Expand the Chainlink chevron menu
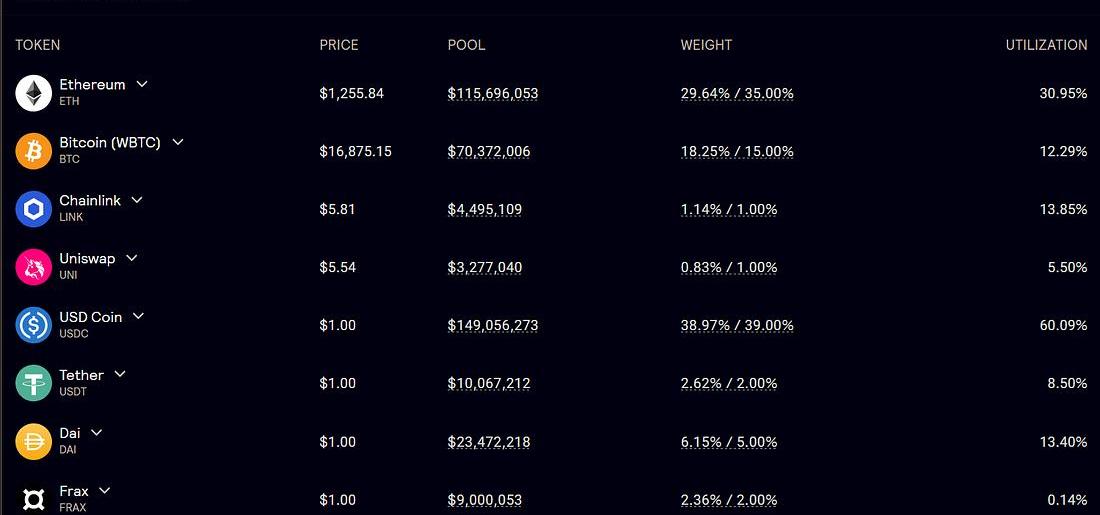The image size is (1100, 515). (138, 200)
